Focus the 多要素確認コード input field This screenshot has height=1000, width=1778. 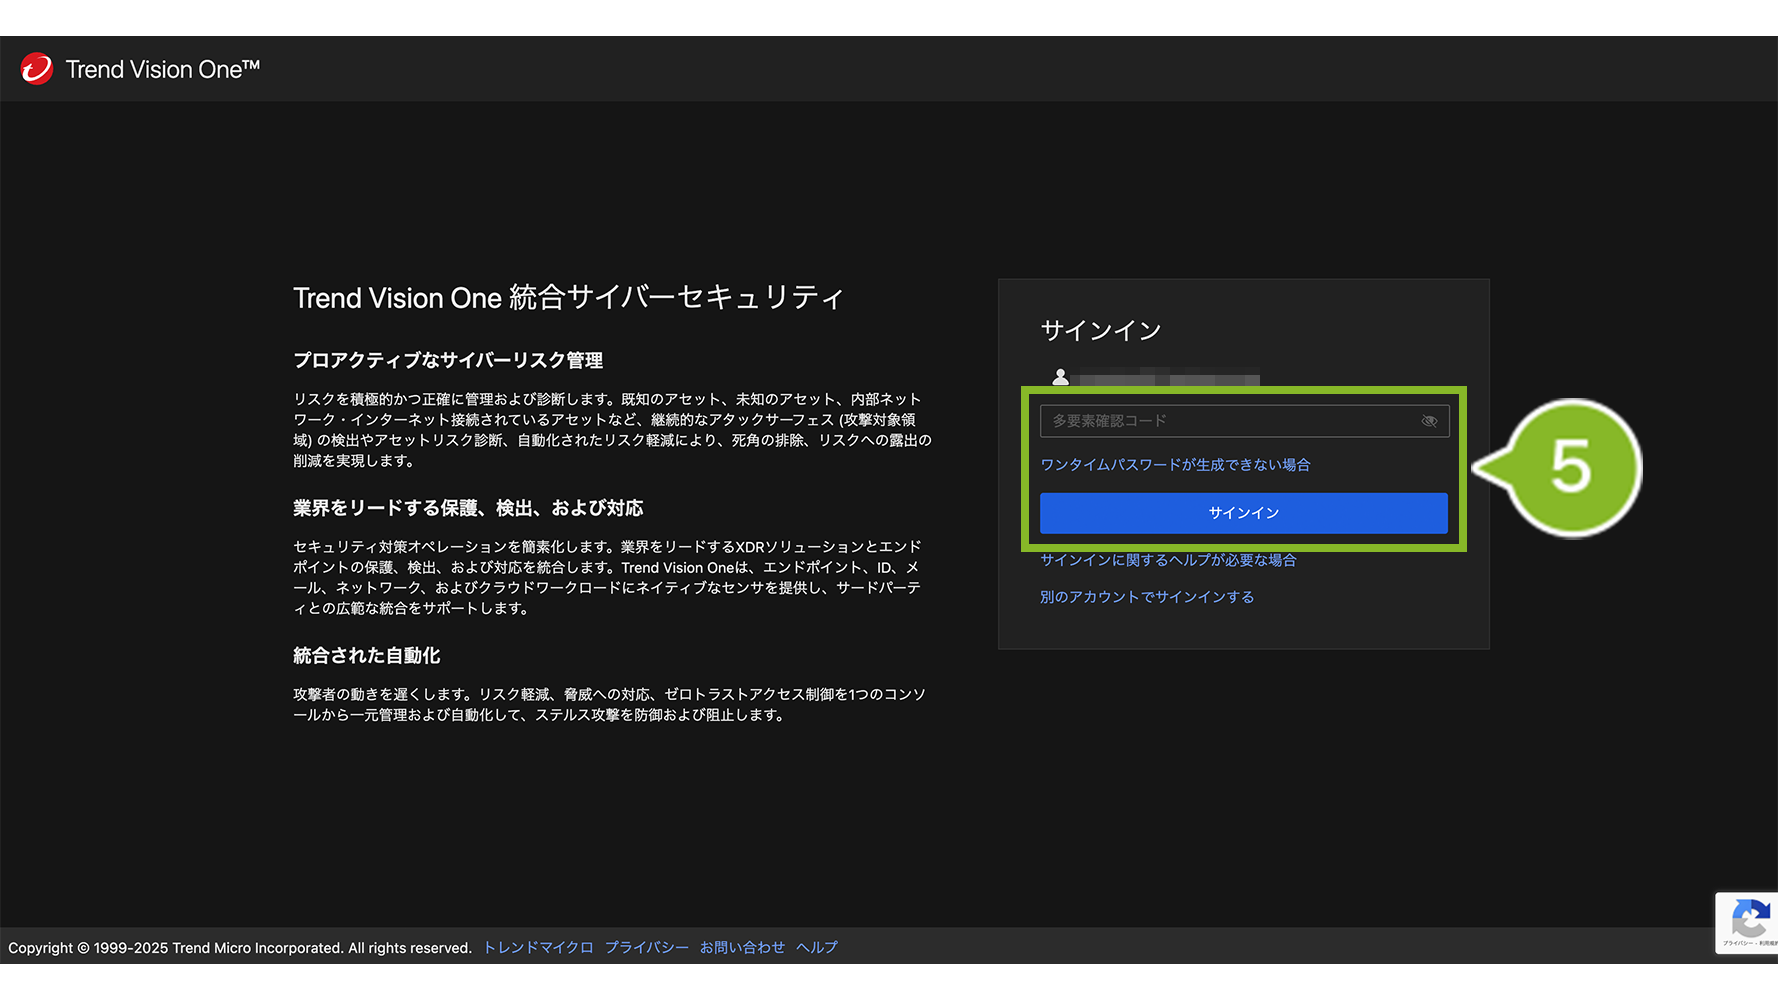[x=1228, y=421]
